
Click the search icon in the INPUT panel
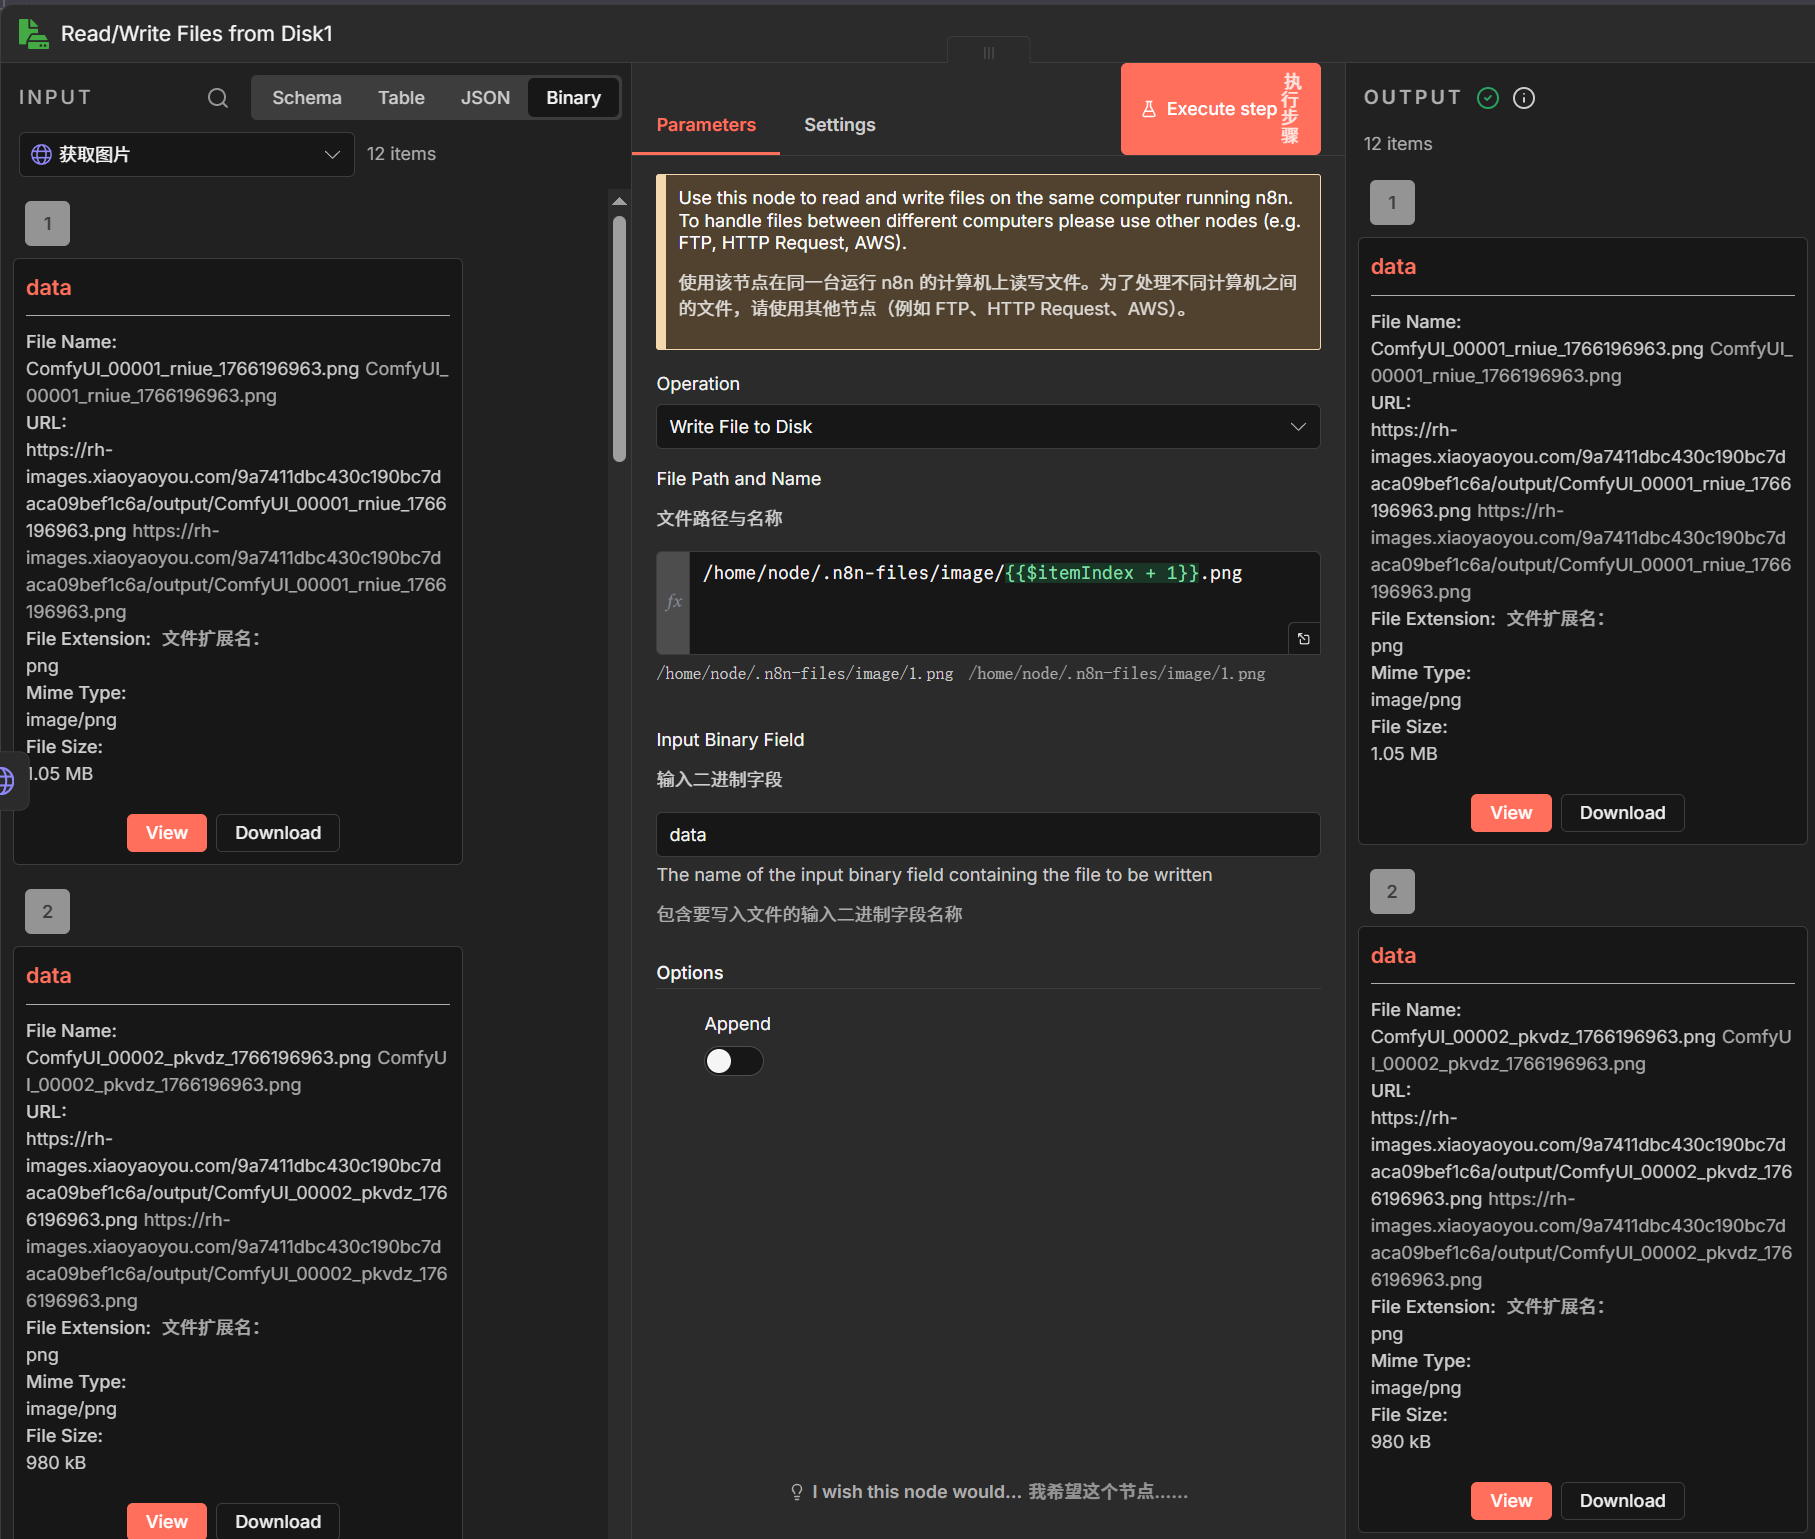coord(217,98)
